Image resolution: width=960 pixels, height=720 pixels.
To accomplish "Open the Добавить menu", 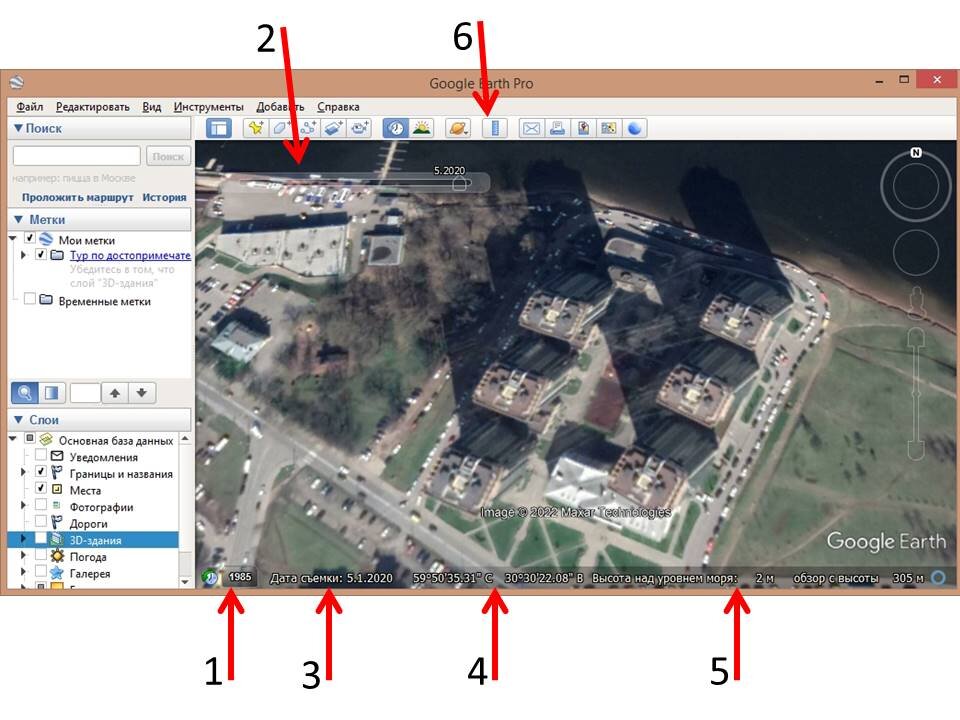I will tap(280, 107).
